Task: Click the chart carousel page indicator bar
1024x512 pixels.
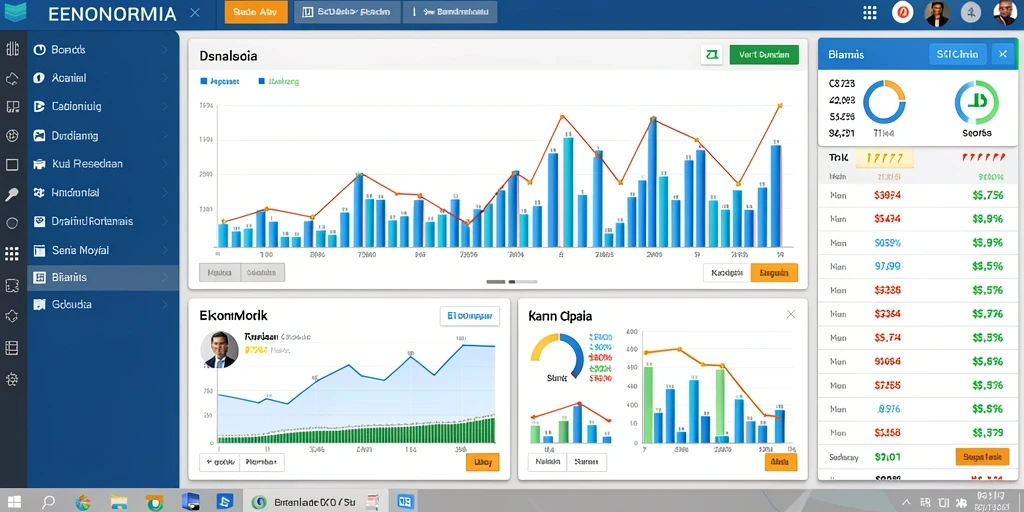Action: (x=511, y=281)
